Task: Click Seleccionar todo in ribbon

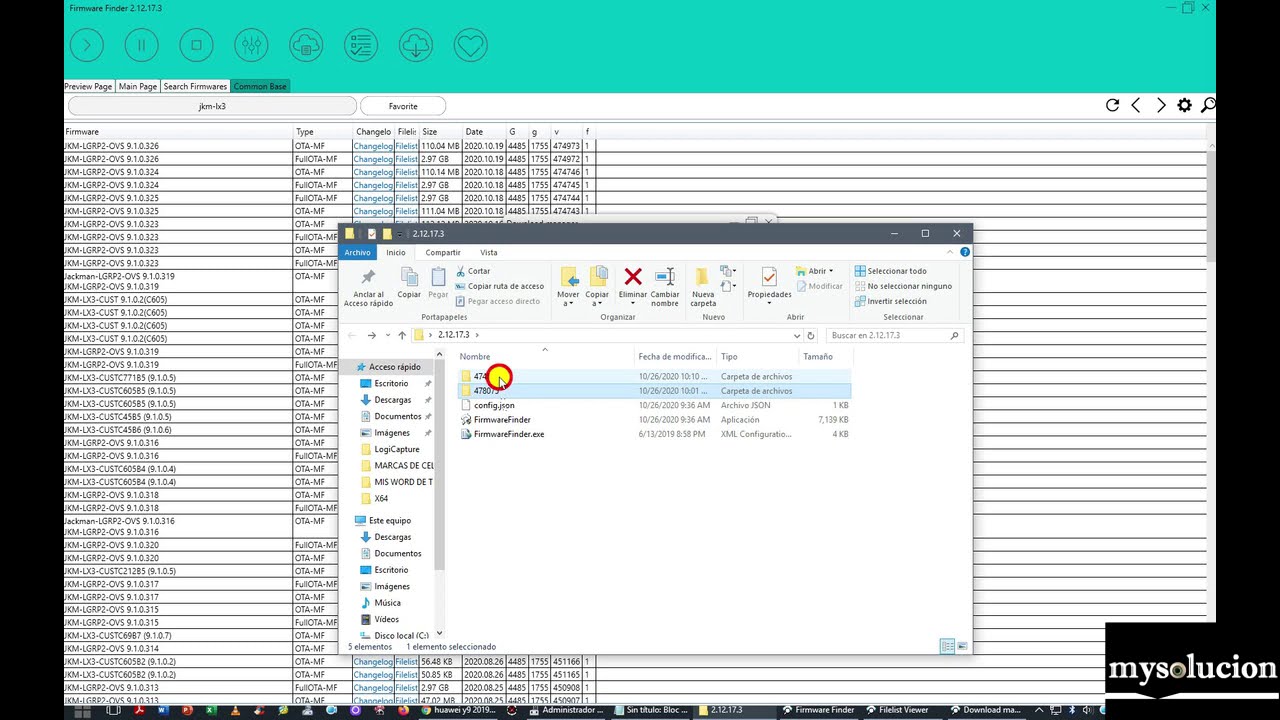Action: click(890, 271)
